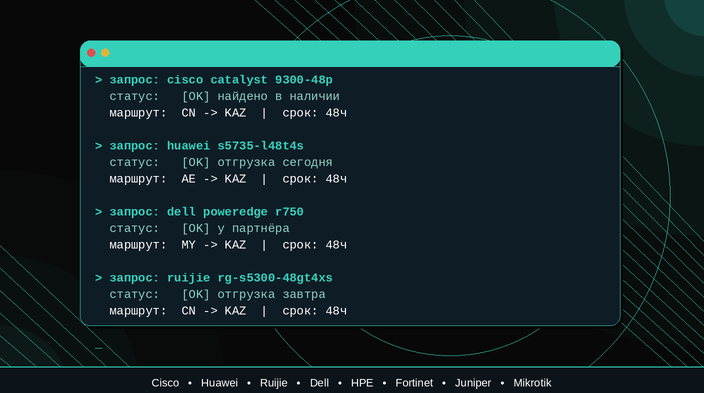Click the Dell brand in the bottom bar
The width and height of the screenshot is (704, 393).
[319, 383]
